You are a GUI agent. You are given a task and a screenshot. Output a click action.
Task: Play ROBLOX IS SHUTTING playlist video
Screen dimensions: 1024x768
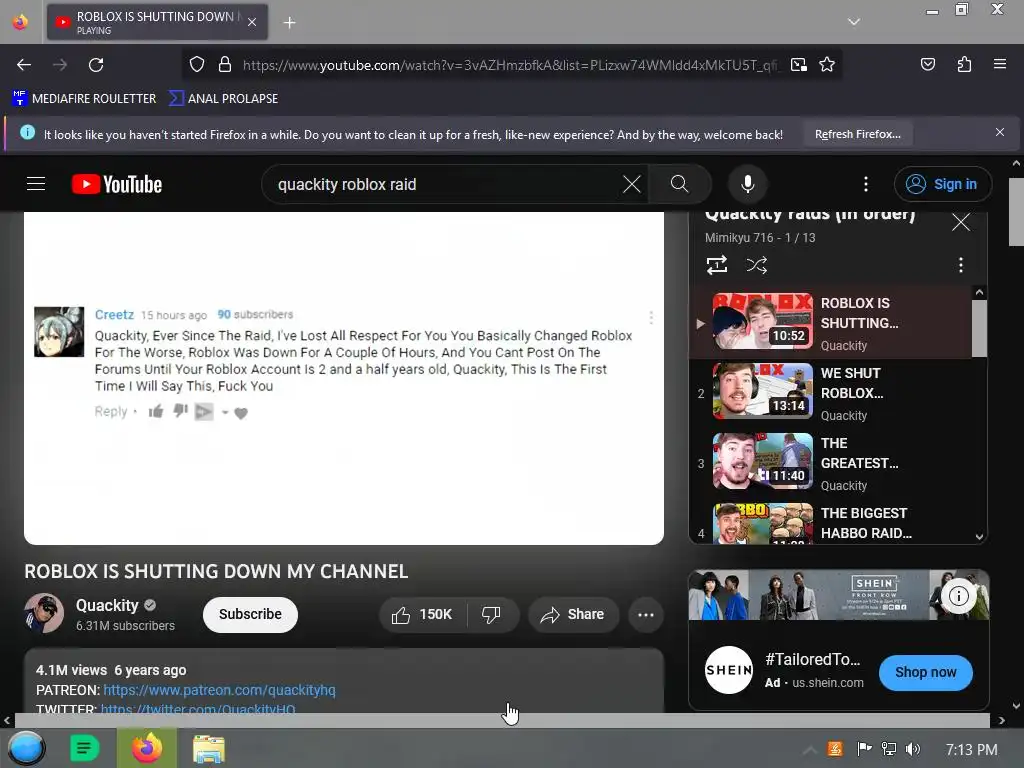tap(831, 323)
